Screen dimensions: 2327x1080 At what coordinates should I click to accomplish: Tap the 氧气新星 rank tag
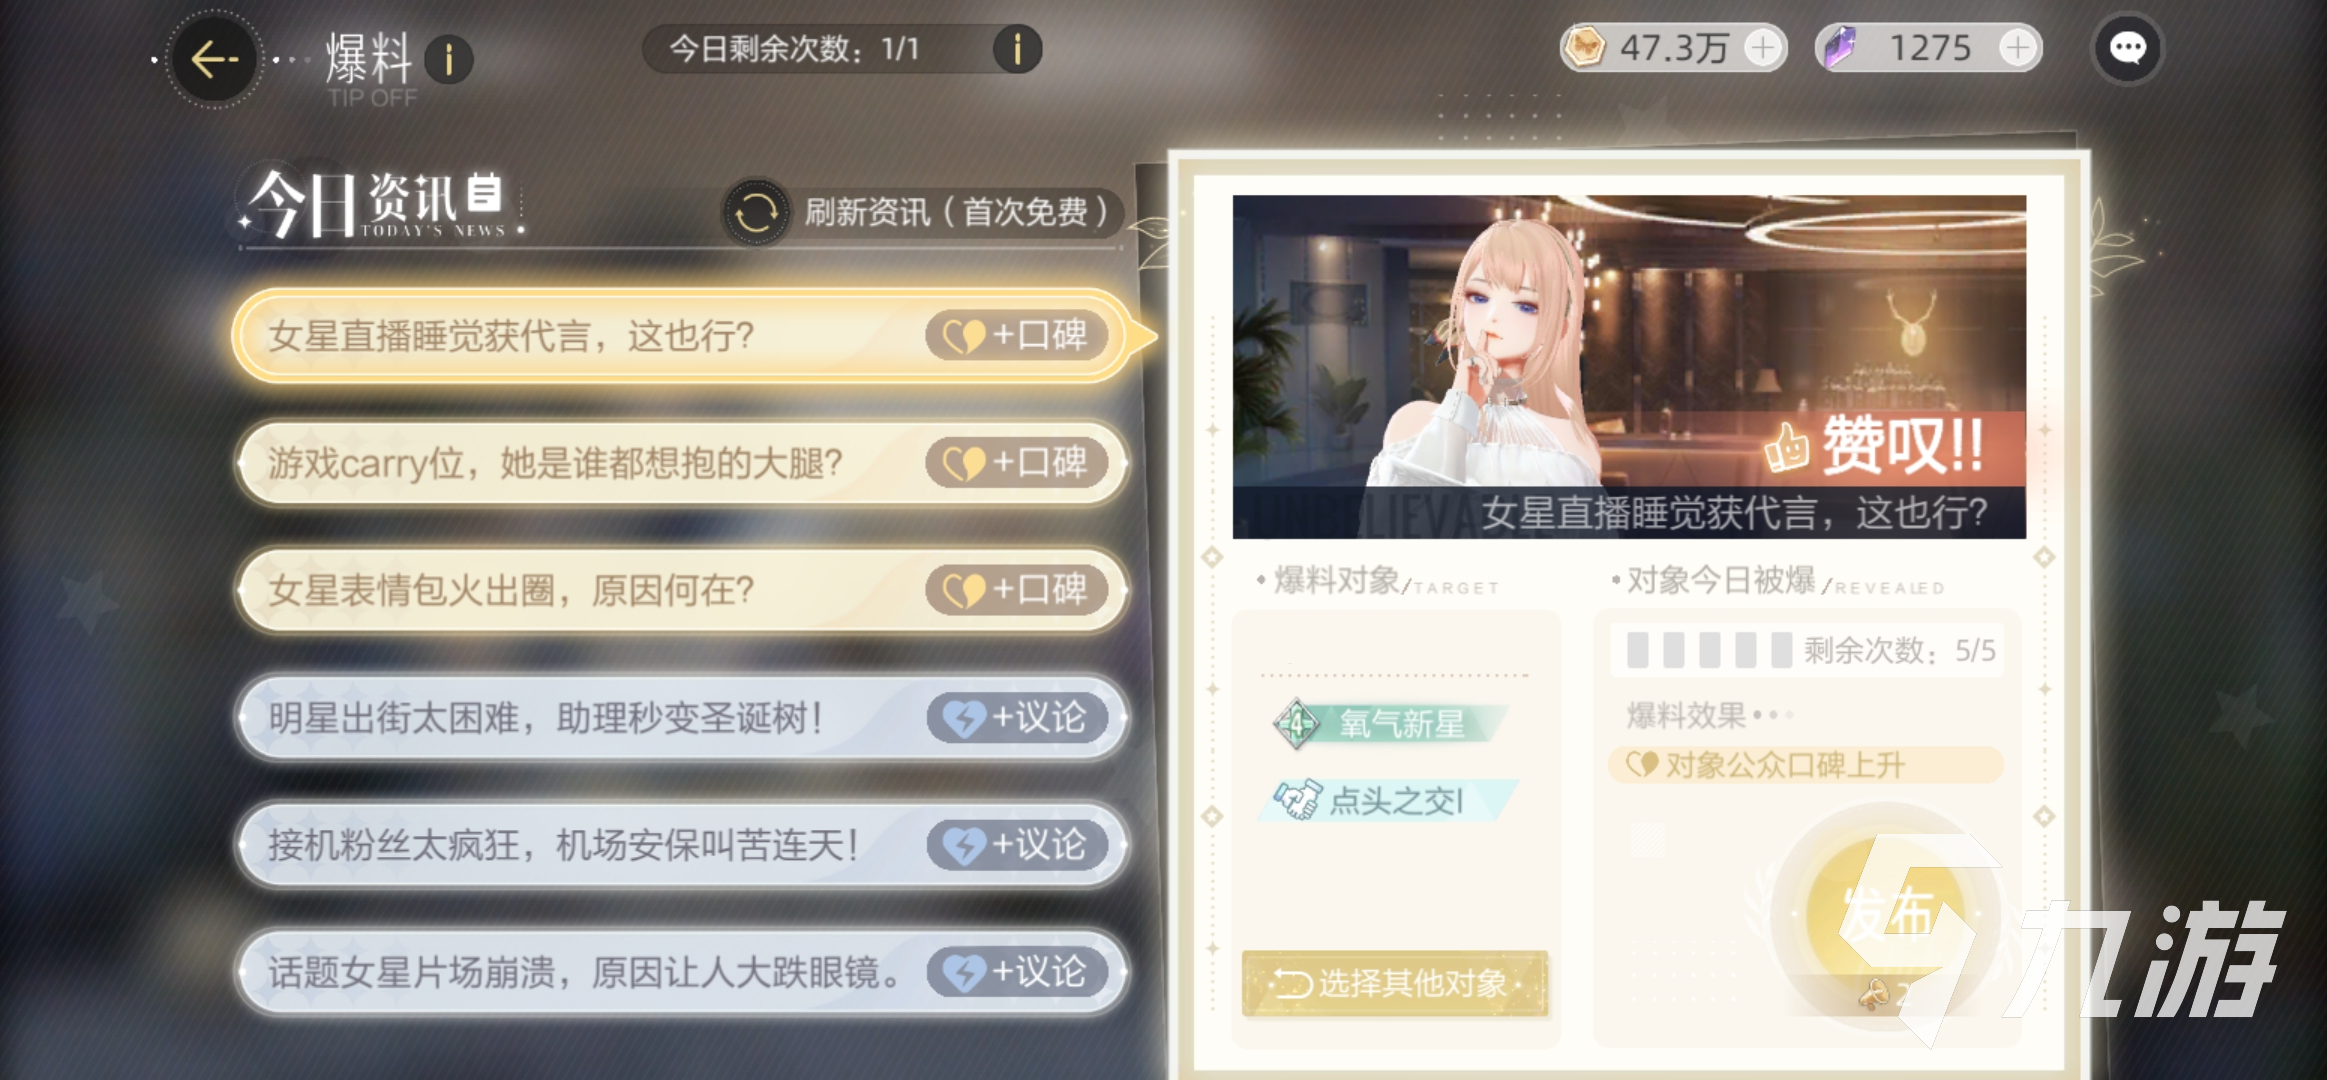1390,723
